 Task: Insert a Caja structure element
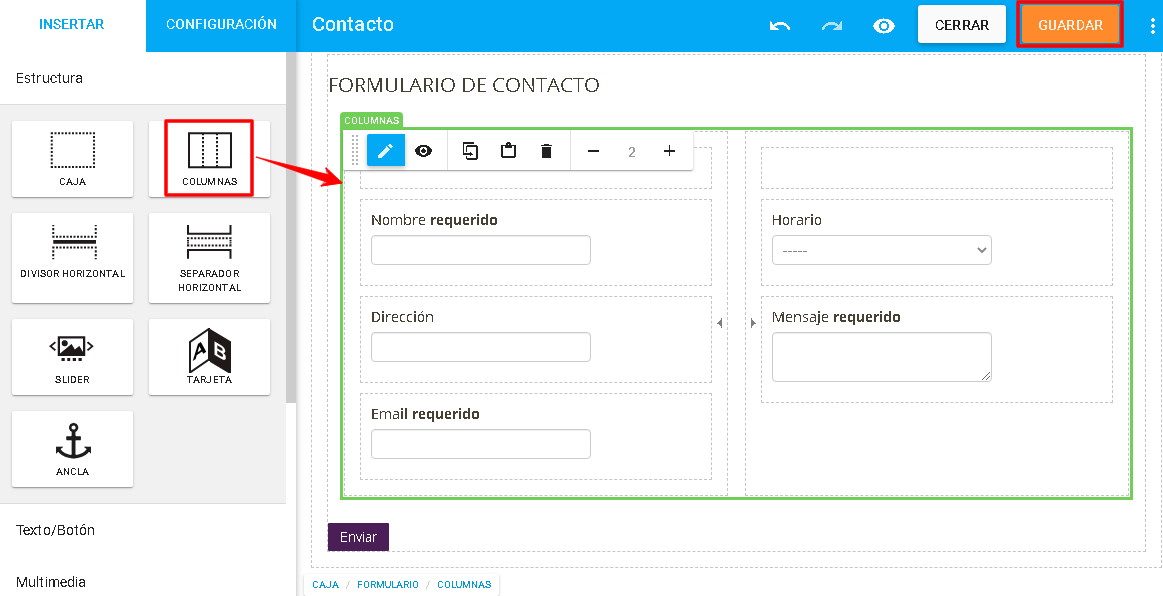[x=73, y=159]
